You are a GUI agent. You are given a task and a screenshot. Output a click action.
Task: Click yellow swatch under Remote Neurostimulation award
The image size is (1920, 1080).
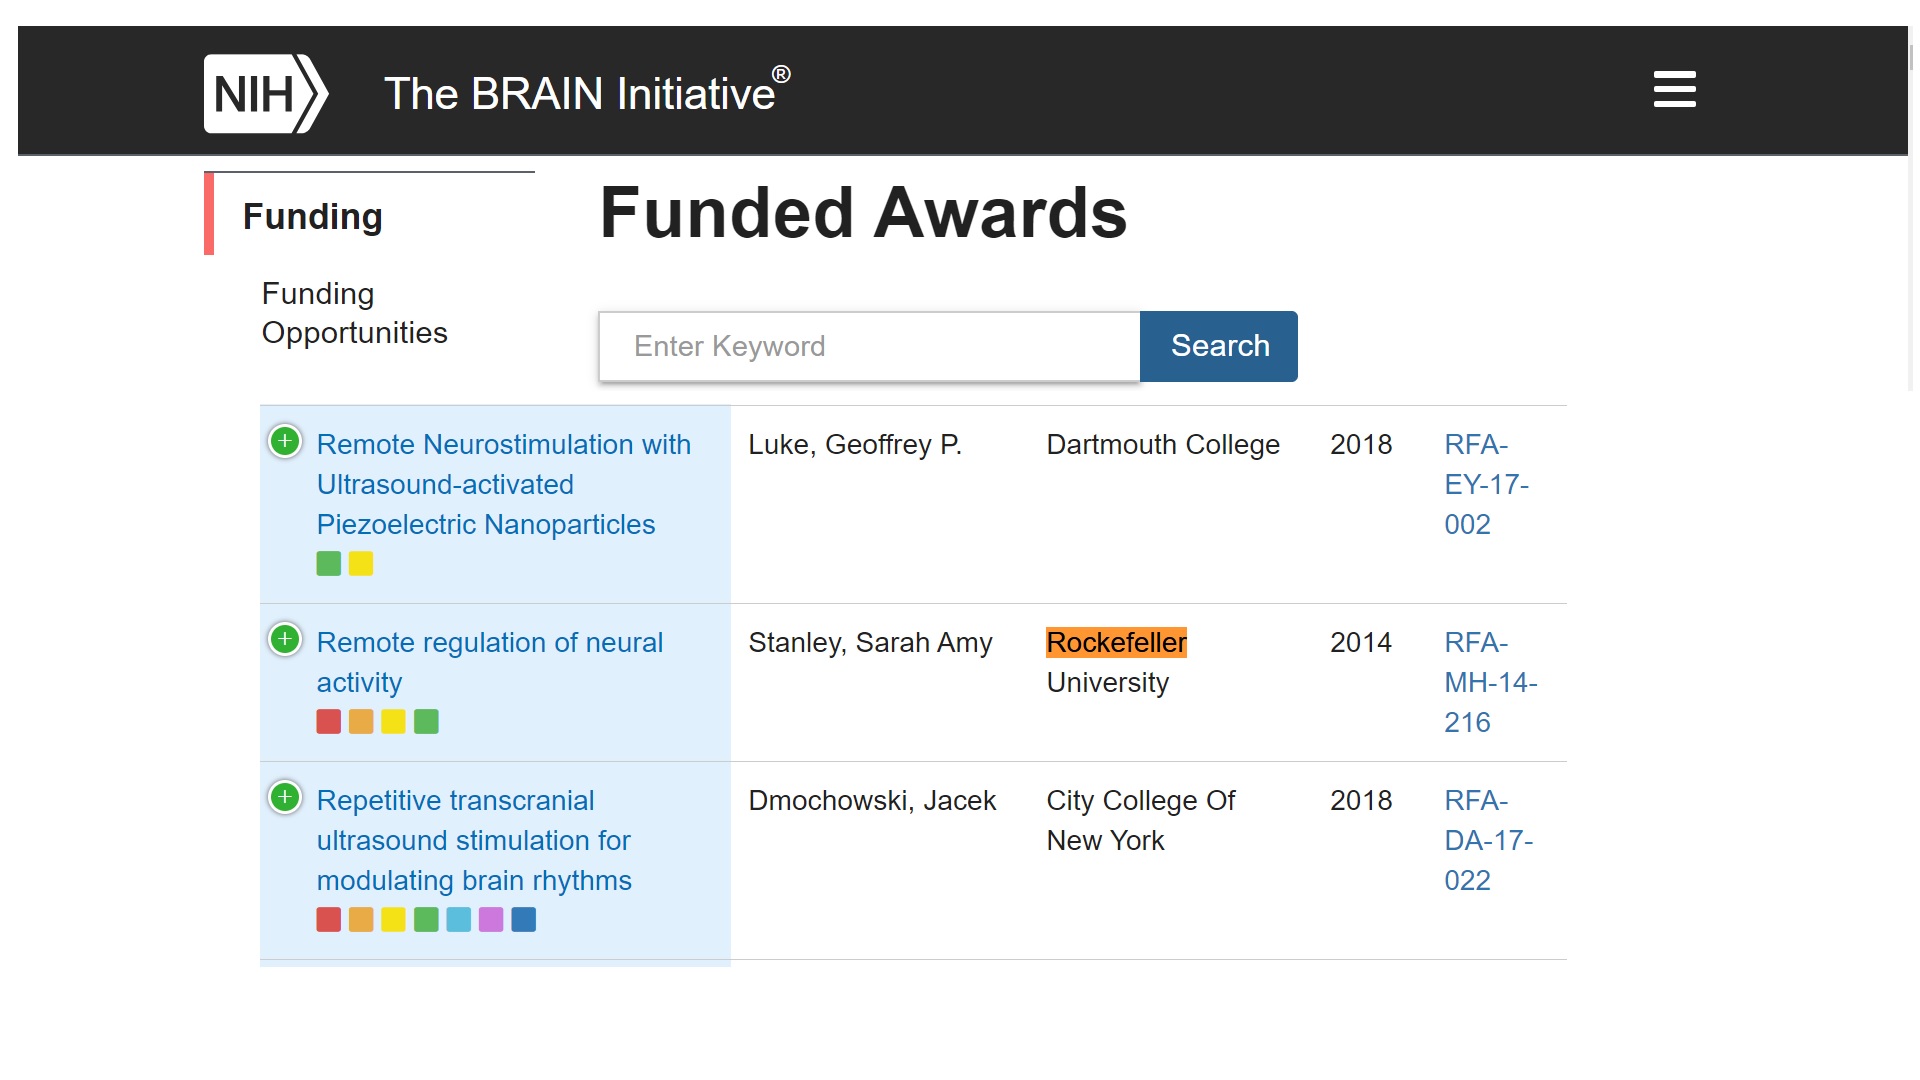(x=361, y=564)
